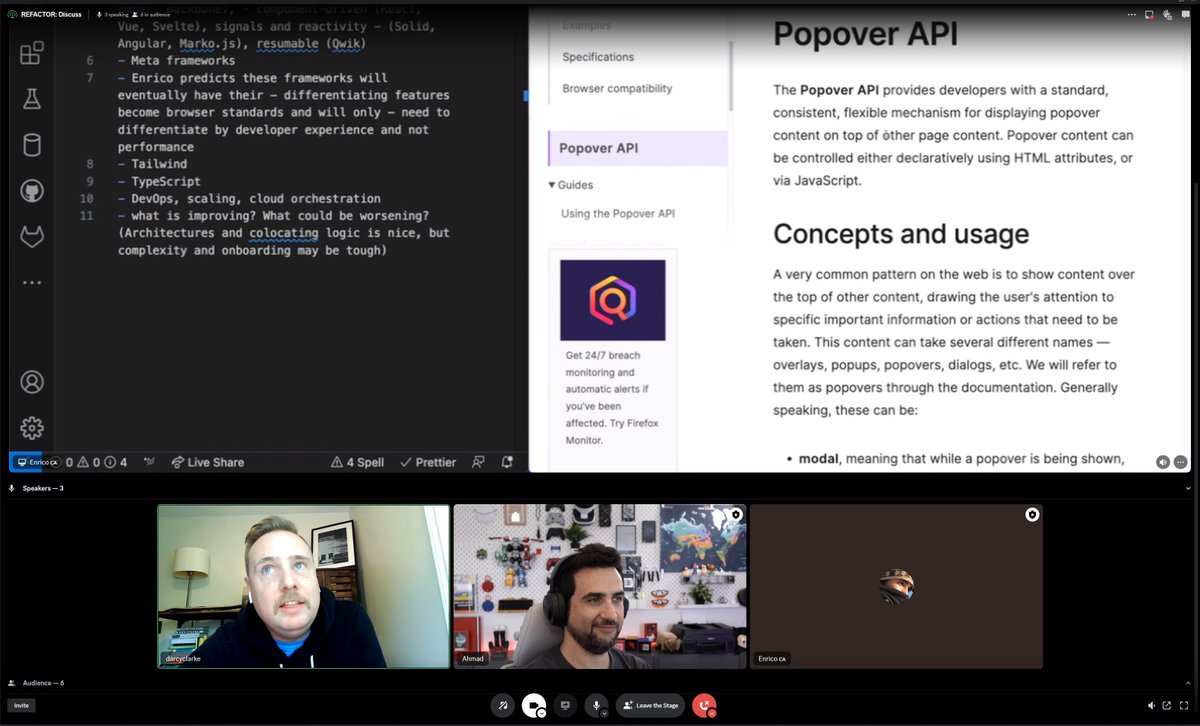Select the GitHub icon in the sidebar
This screenshot has height=726, width=1200.
[x=31, y=190]
